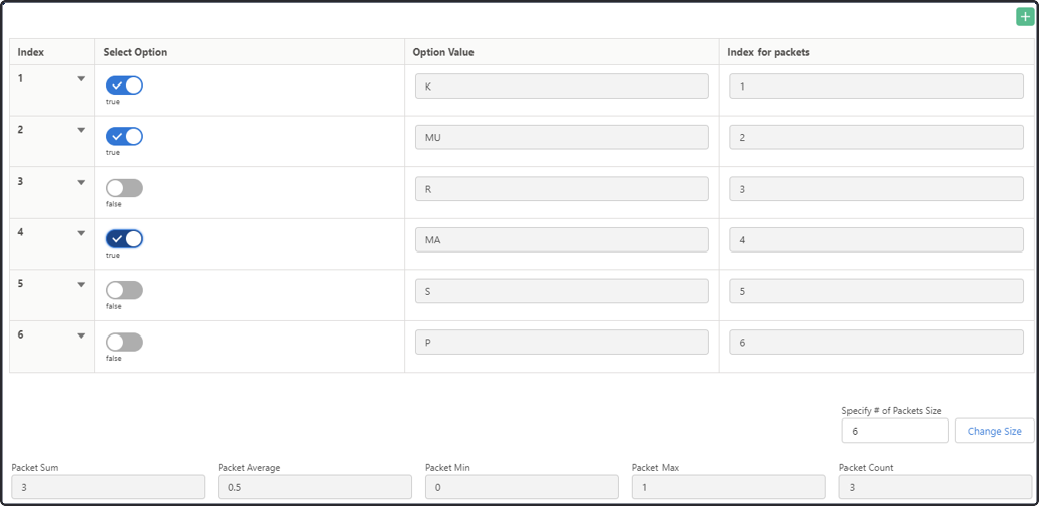Turn off the MA row toggle
This screenshot has width=1039, height=506.
tap(125, 239)
